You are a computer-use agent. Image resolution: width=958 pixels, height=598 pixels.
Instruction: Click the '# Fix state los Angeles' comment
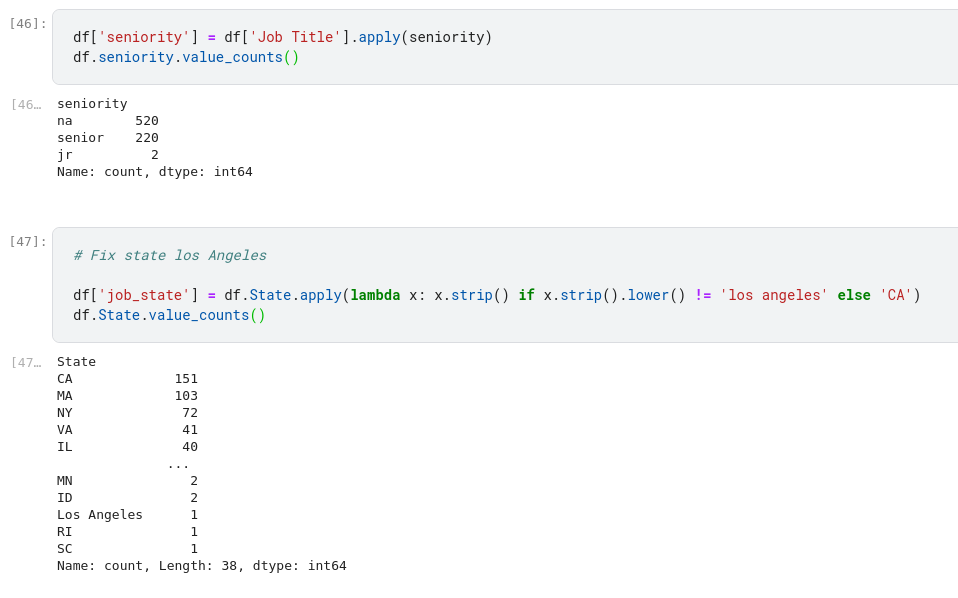[170, 255]
